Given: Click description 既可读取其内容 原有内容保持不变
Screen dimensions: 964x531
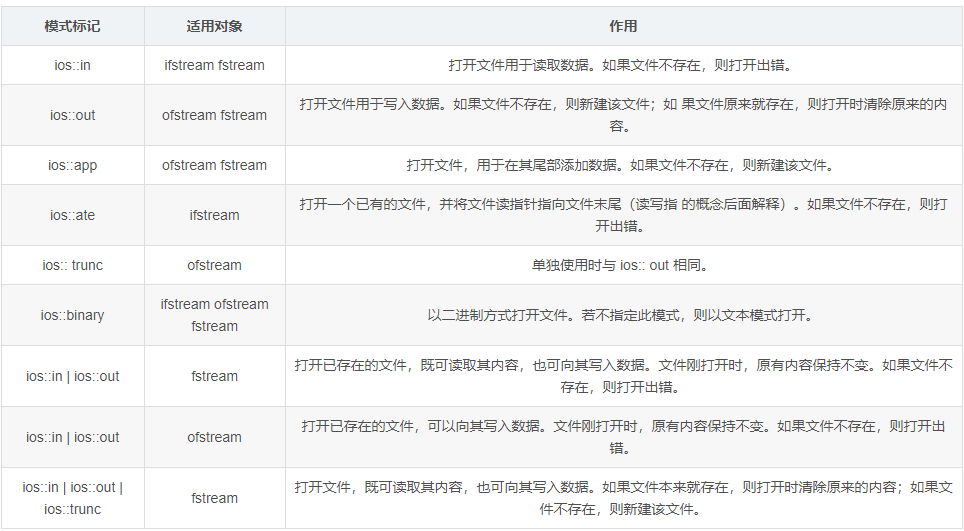Looking at the screenshot, I should coord(623,376).
